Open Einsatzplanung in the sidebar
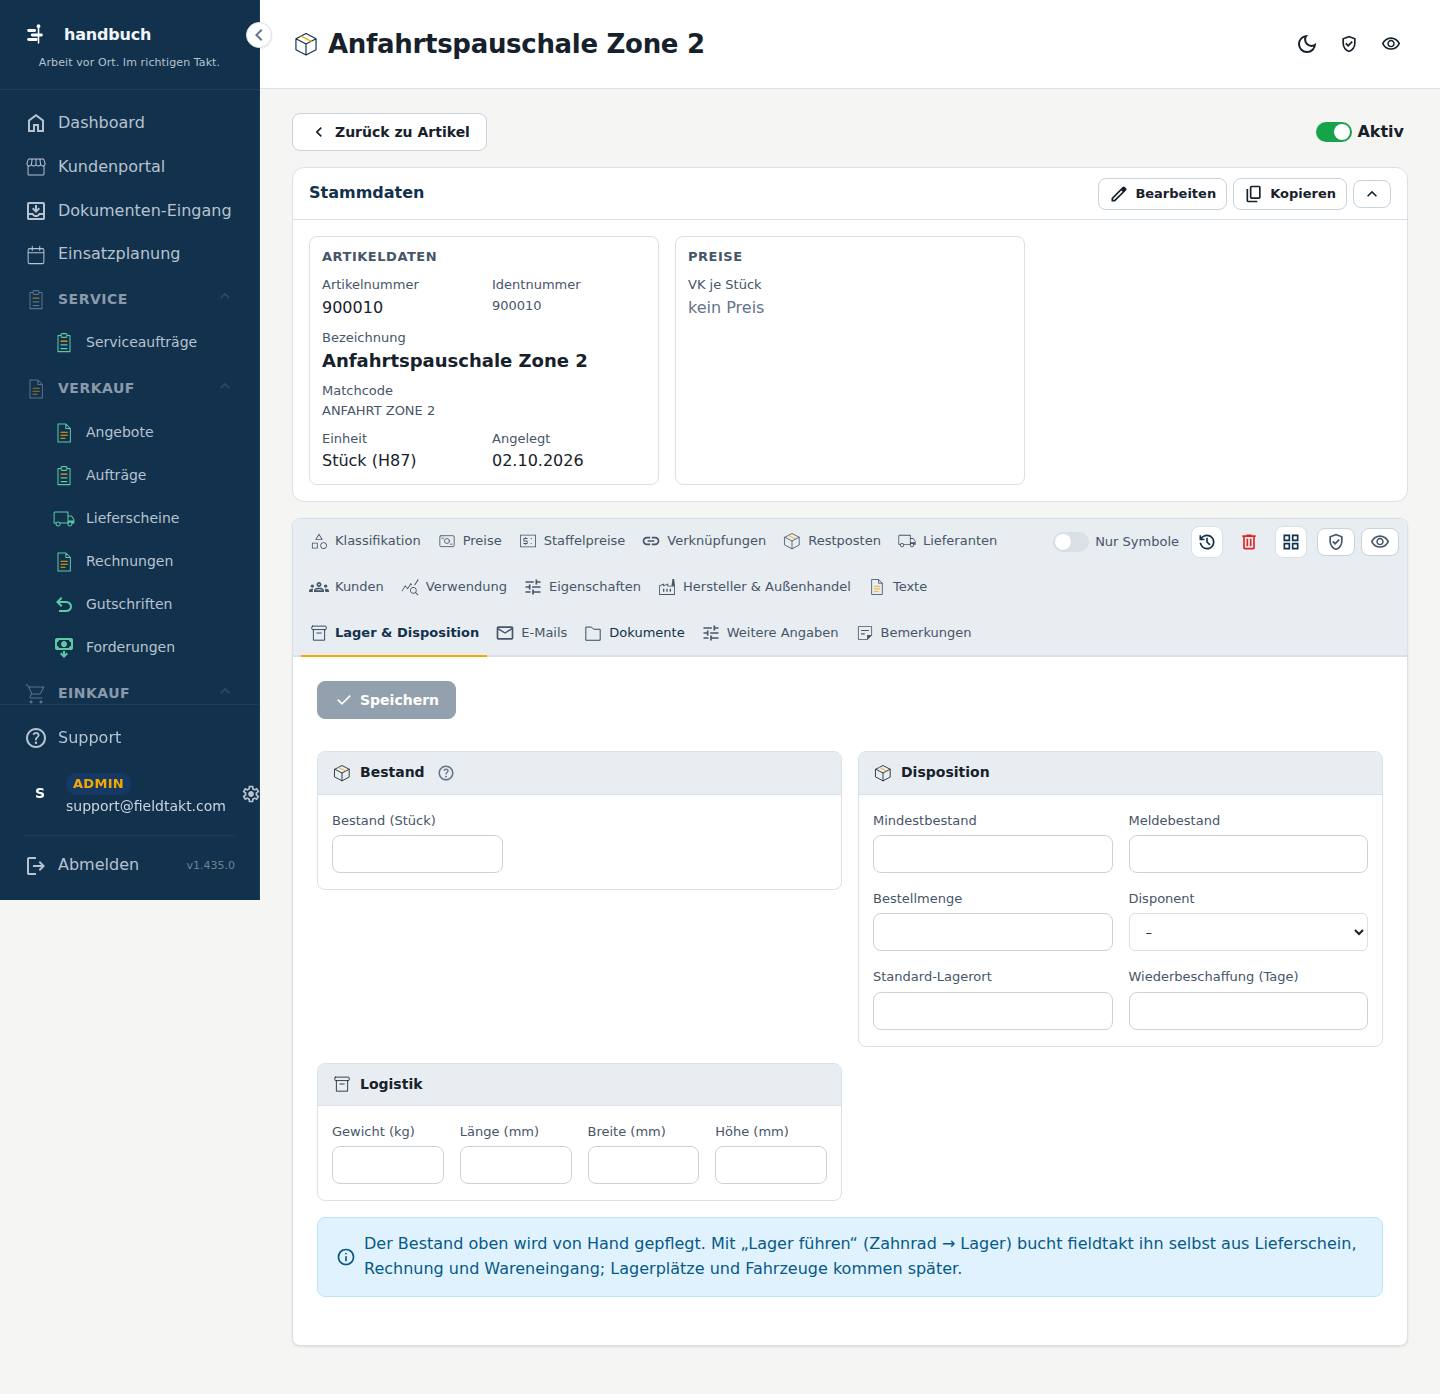 130,254
